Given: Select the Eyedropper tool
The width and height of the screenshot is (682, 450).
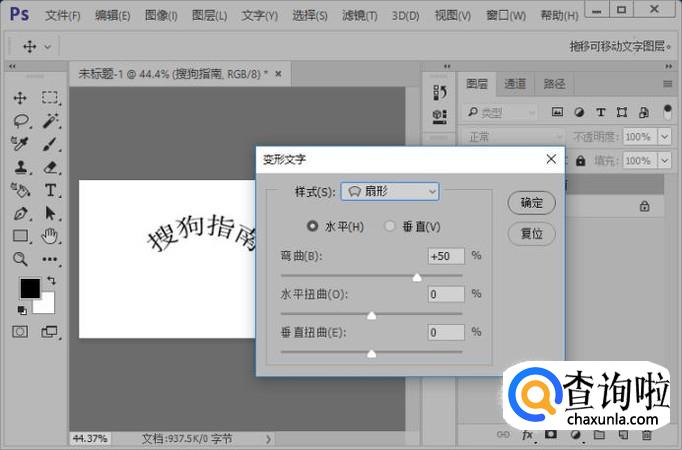Looking at the screenshot, I should click(20, 144).
